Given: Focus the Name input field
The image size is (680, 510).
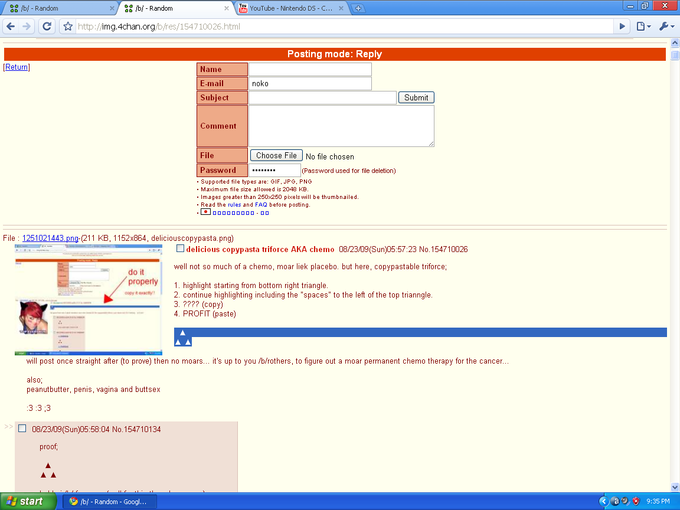Looking at the screenshot, I should (310, 69).
